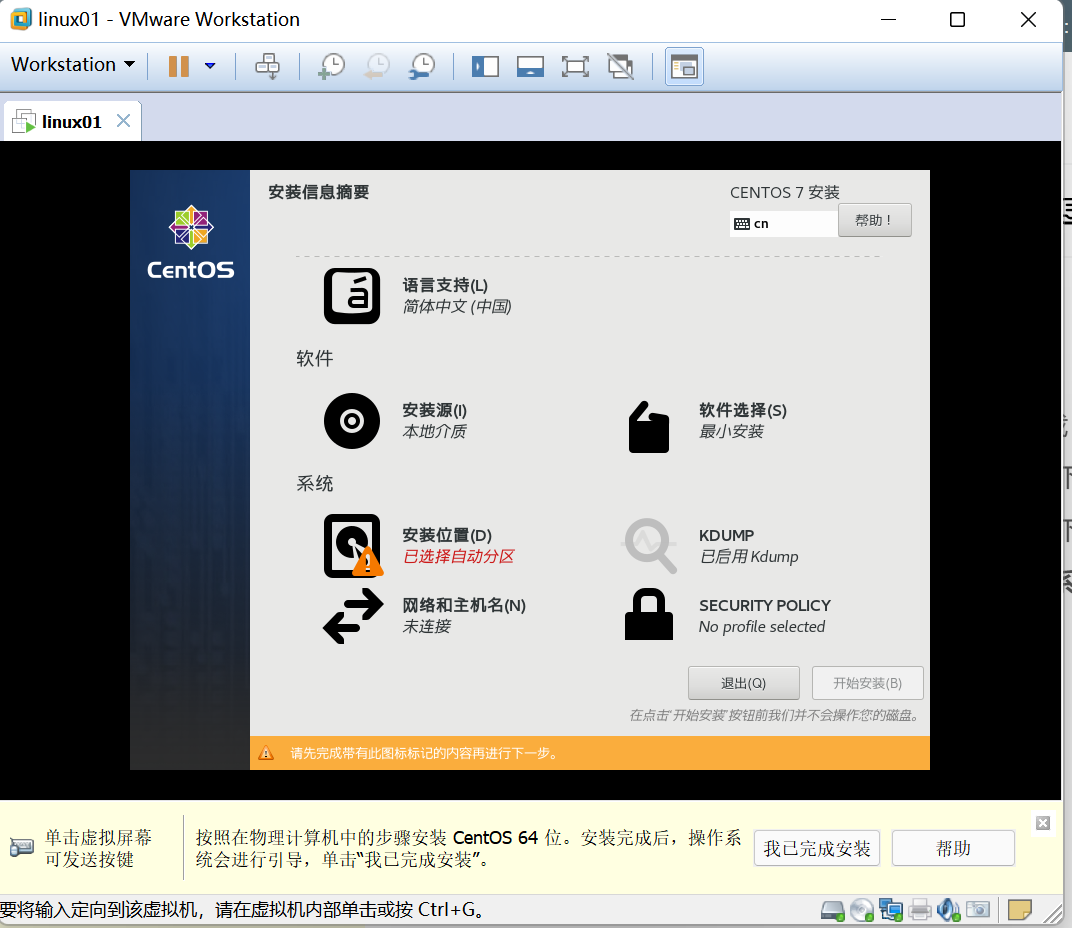Image resolution: width=1072 pixels, height=928 pixels.
Task: Close the linux01 tab
Action: tap(124, 121)
